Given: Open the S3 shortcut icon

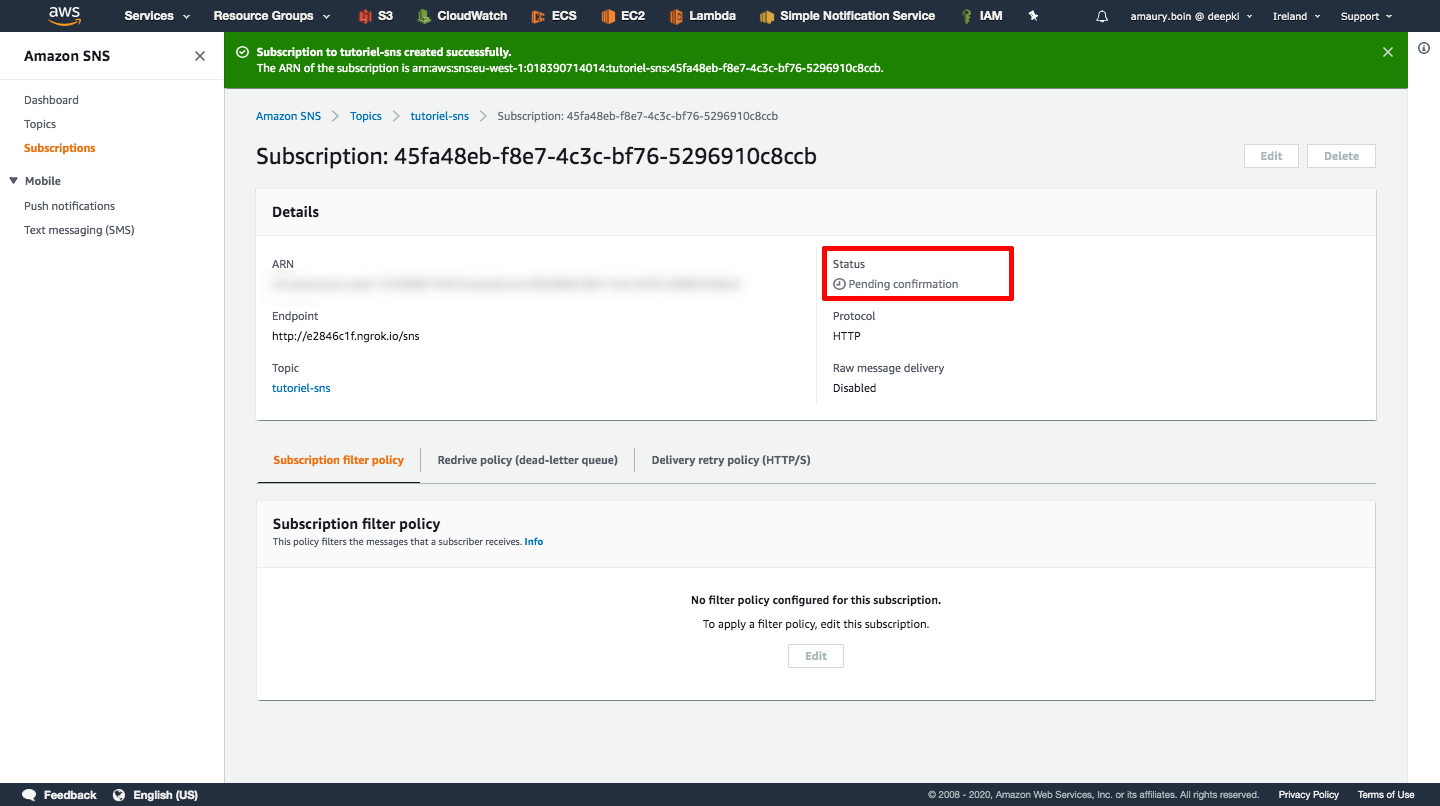Looking at the screenshot, I should [365, 16].
